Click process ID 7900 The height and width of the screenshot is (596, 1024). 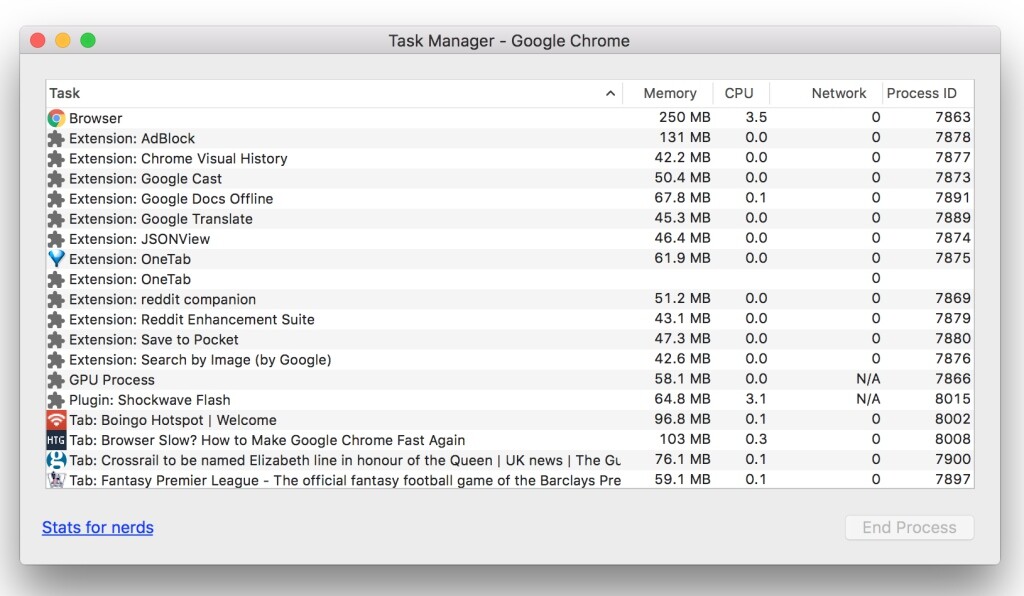[953, 459]
